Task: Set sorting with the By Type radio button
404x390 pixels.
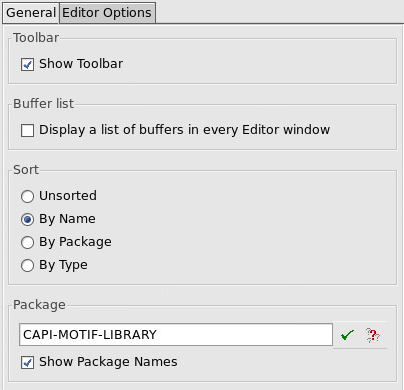Action: pos(27,265)
